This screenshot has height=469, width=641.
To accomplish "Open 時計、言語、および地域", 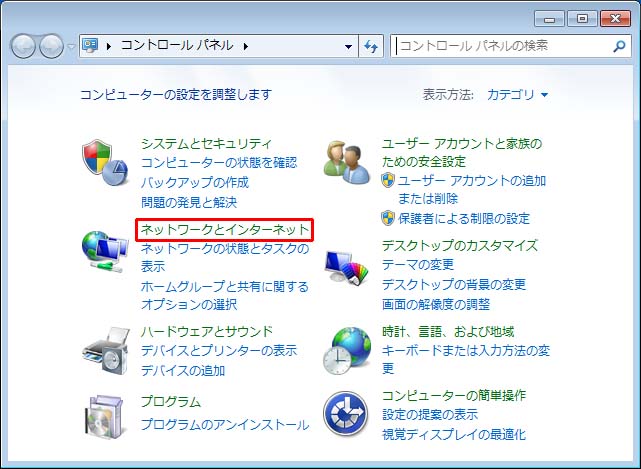I will coord(448,331).
